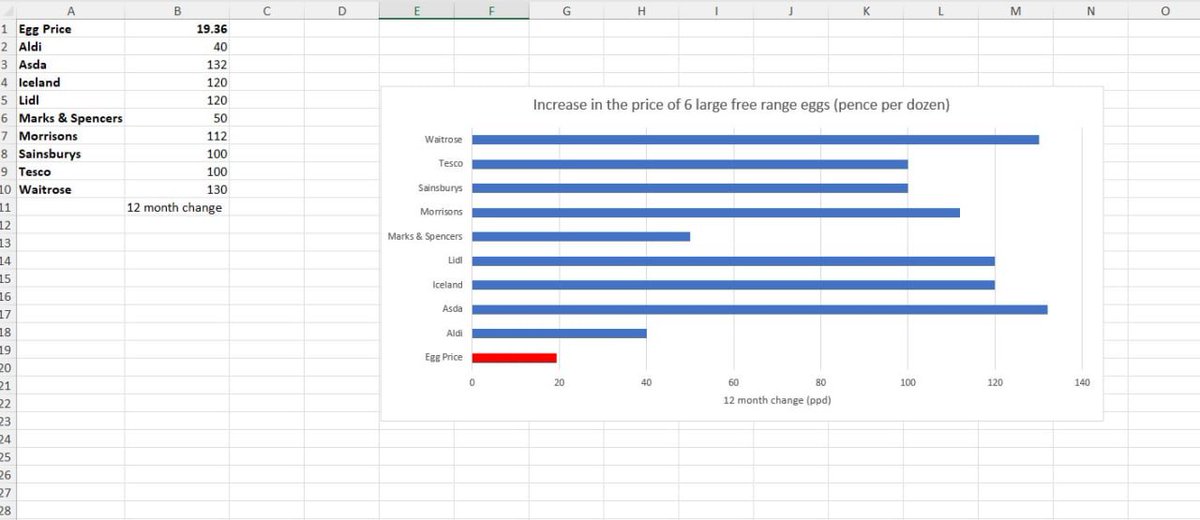This screenshot has width=1200, height=520.
Task: Select column B header
Action: [x=177, y=10]
